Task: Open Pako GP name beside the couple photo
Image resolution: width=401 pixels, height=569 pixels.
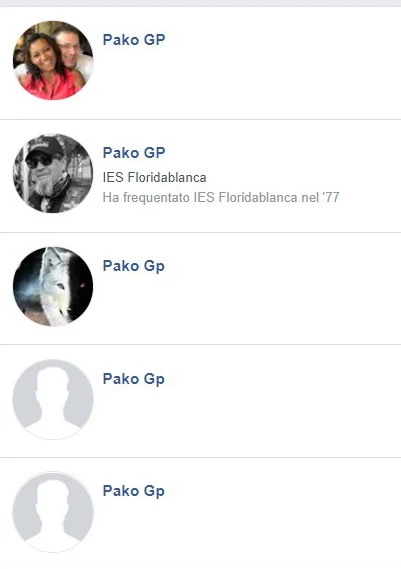Action: (x=134, y=40)
